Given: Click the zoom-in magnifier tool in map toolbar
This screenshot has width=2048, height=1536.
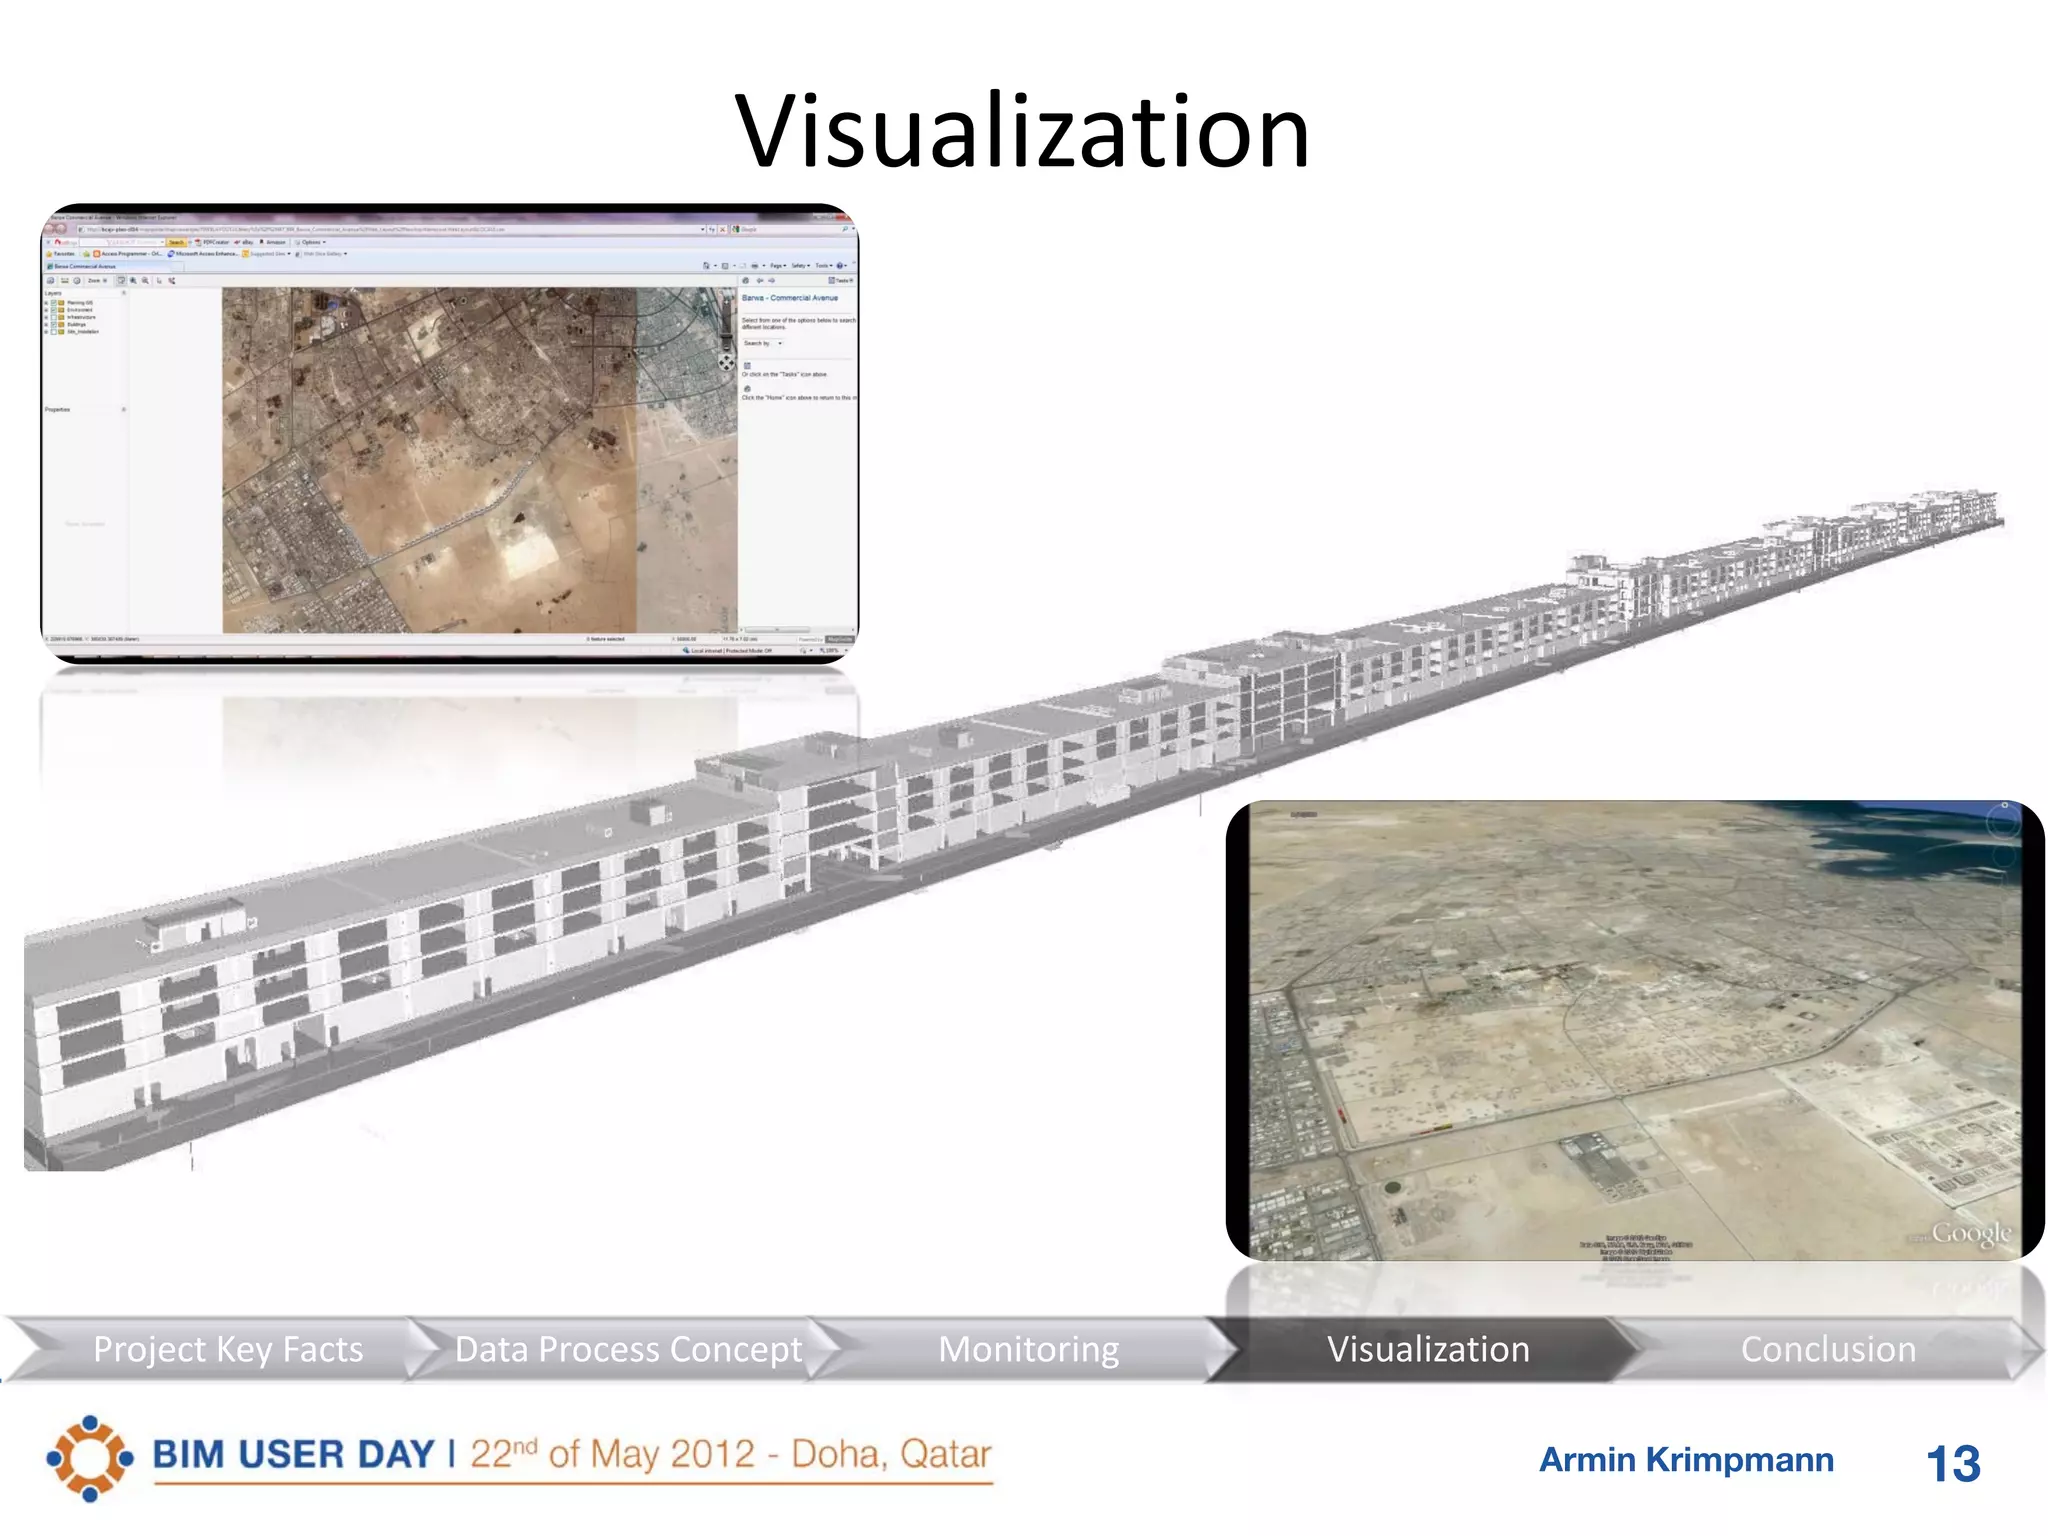Looking at the screenshot, I should pyautogui.click(x=133, y=281).
